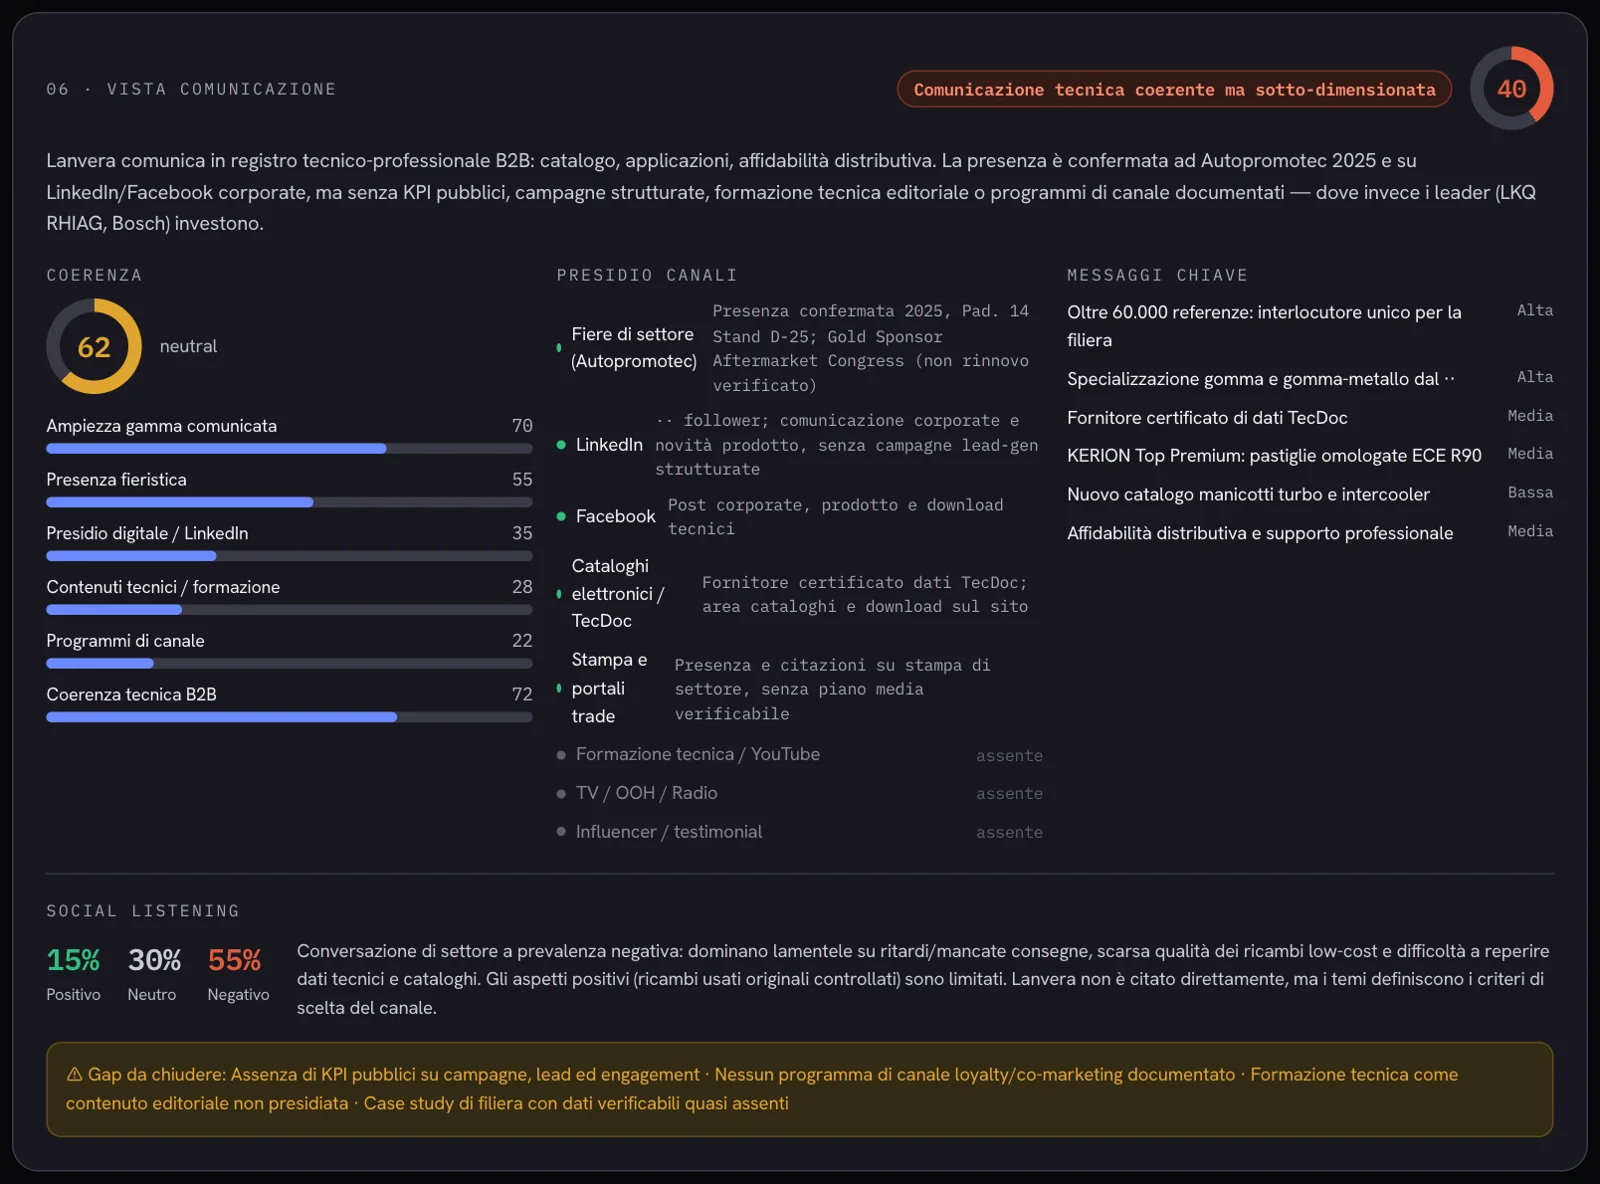Click the Ampiezza gamma comunicata progress bar
Image resolution: width=1600 pixels, height=1184 pixels.
289,449
